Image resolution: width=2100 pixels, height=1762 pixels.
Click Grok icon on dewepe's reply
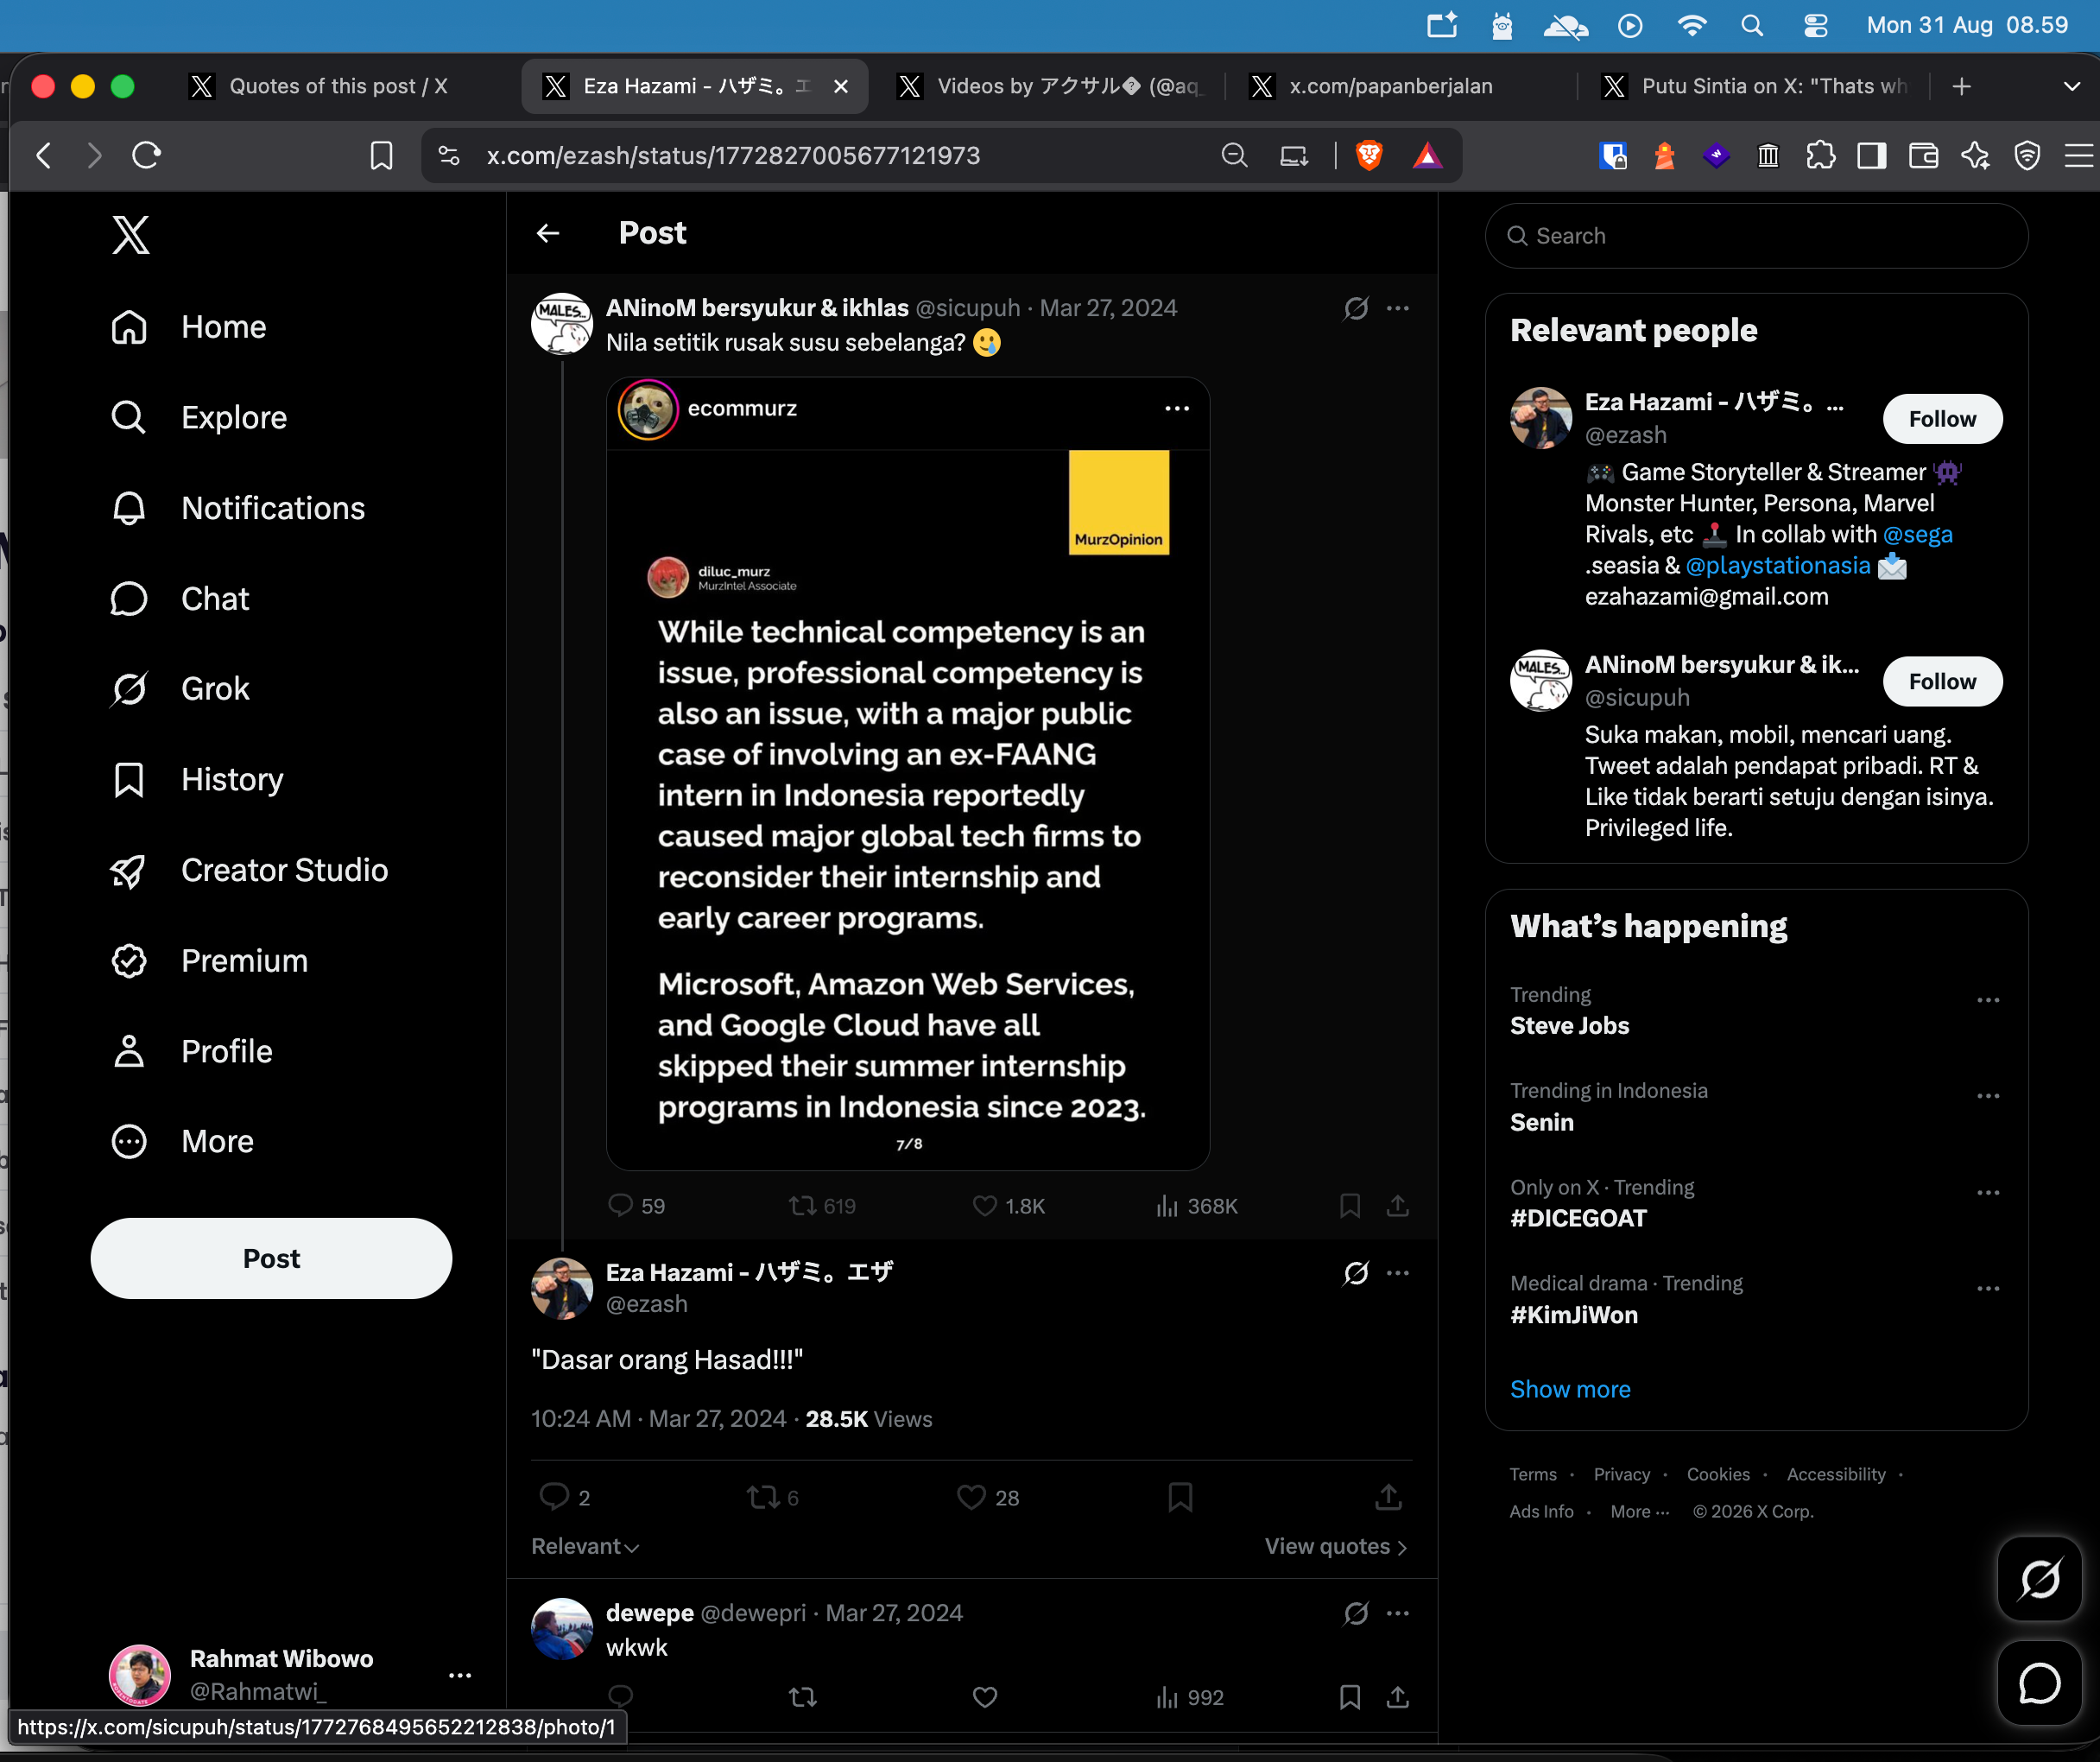click(x=1356, y=1613)
